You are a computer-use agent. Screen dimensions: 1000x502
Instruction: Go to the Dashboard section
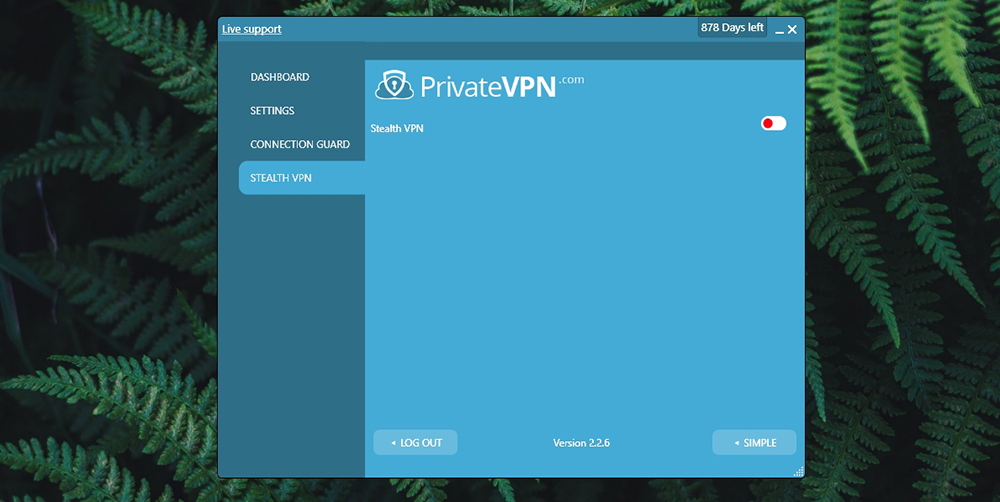(x=279, y=77)
